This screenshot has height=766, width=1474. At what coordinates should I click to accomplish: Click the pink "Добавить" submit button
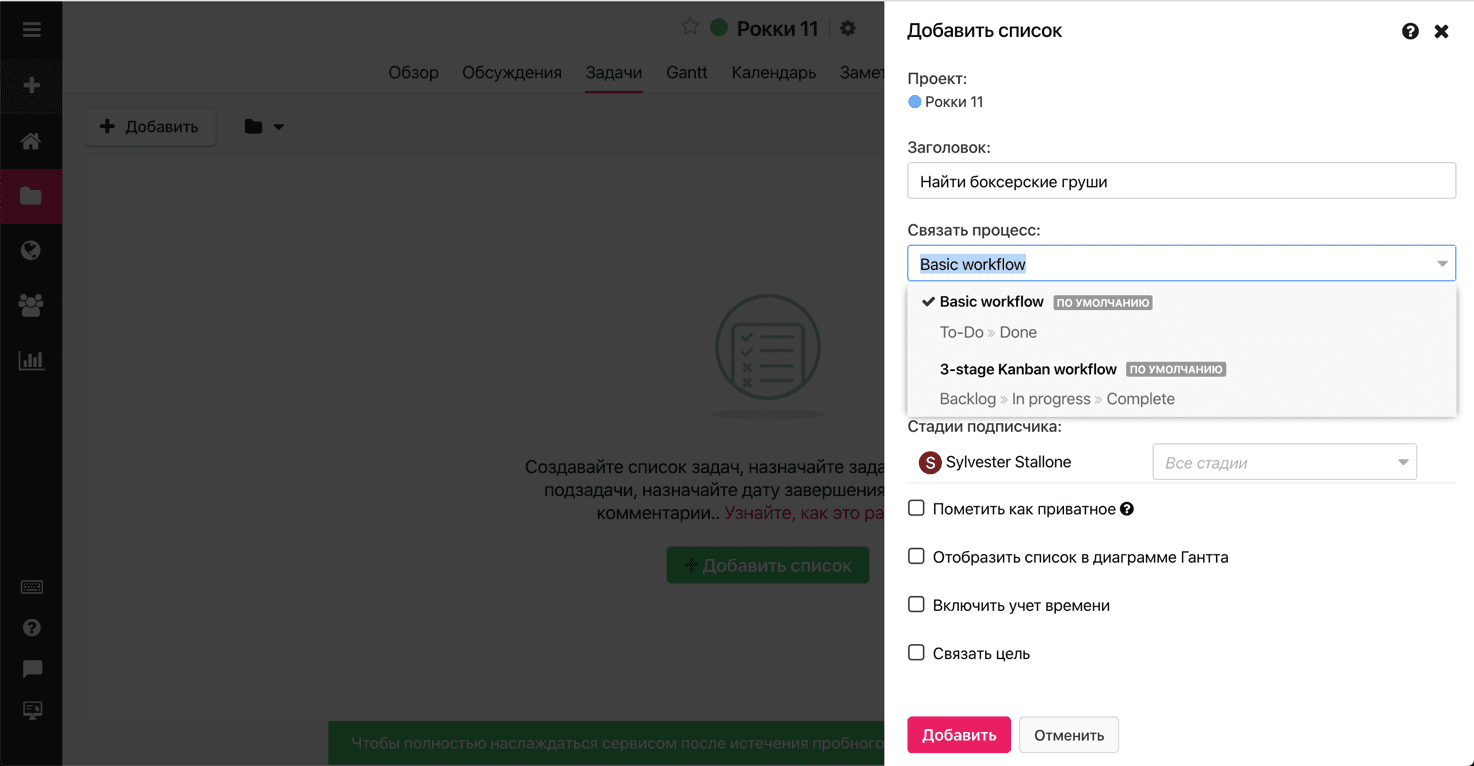coord(958,735)
